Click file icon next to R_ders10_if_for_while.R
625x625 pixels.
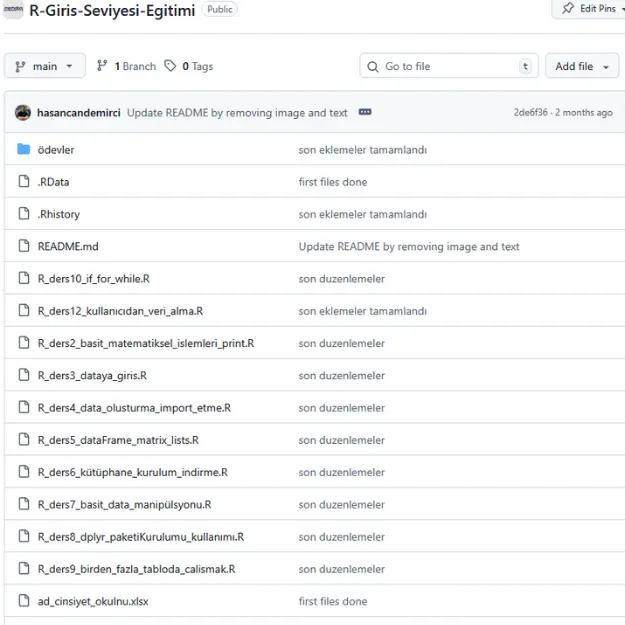24,278
